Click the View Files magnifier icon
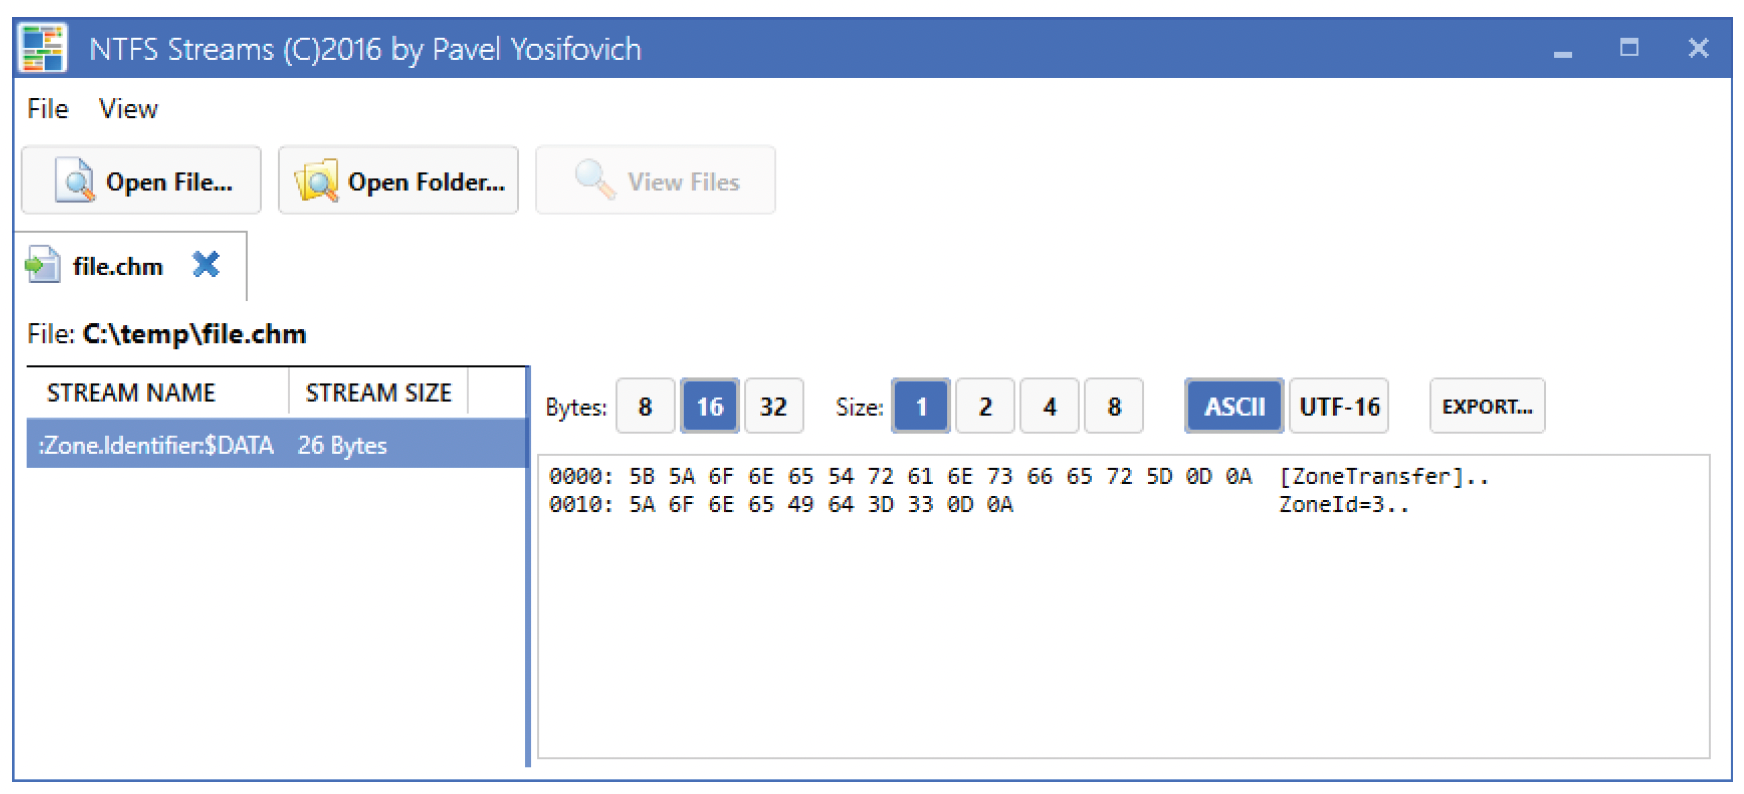The height and width of the screenshot is (794, 1744). point(595,180)
